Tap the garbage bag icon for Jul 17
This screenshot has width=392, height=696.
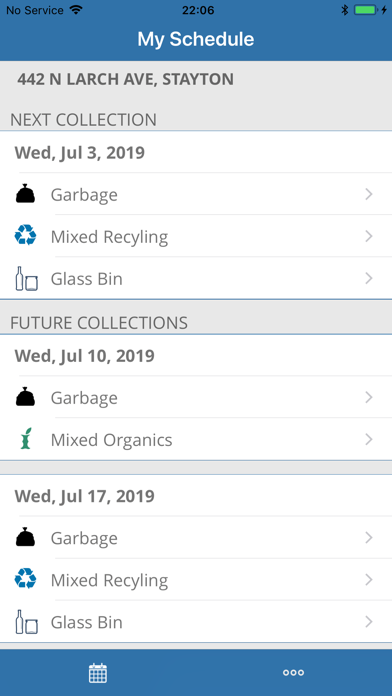tap(25, 537)
